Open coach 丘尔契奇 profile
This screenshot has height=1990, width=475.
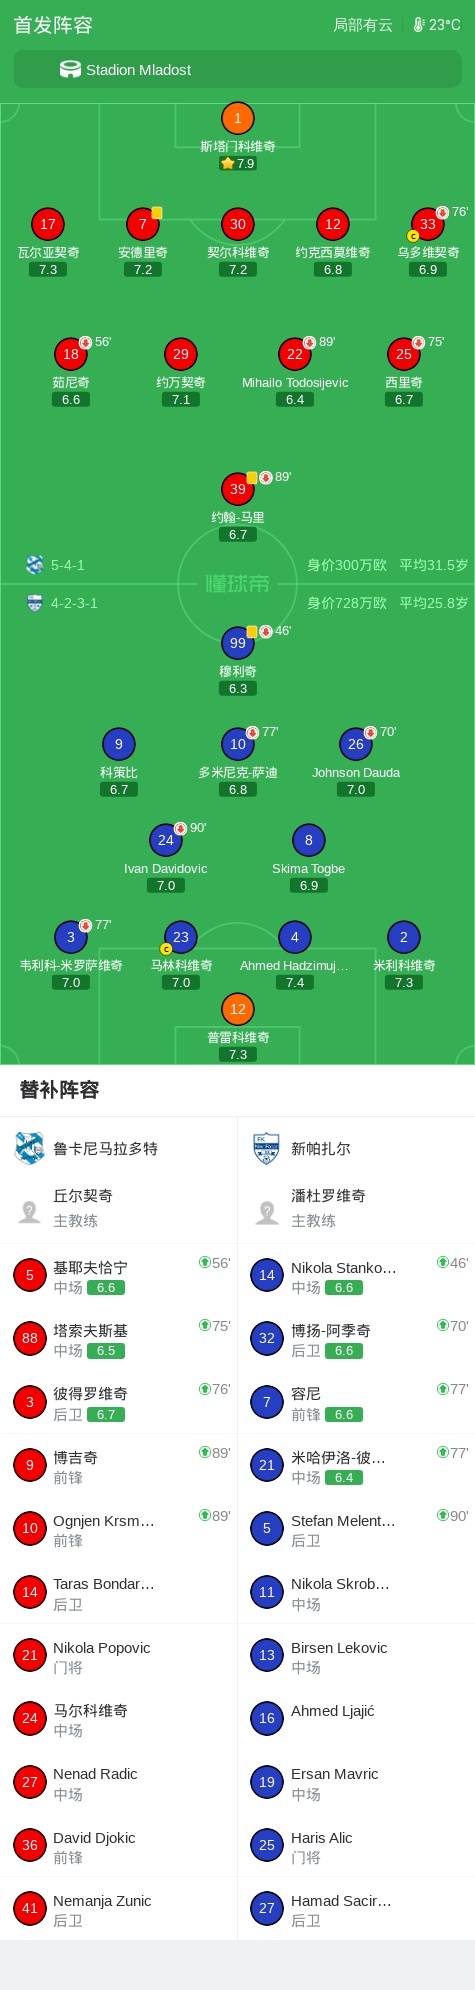pos(118,1207)
